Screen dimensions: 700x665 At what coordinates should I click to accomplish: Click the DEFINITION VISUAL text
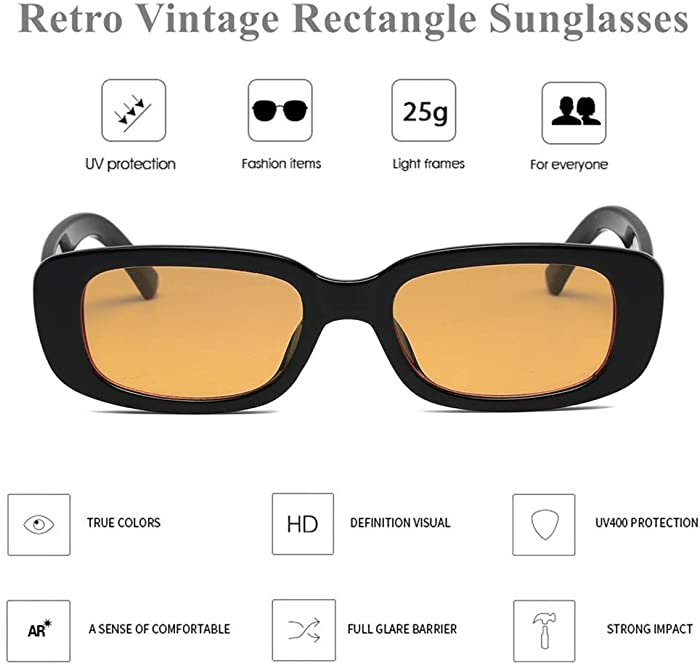[x=400, y=523]
